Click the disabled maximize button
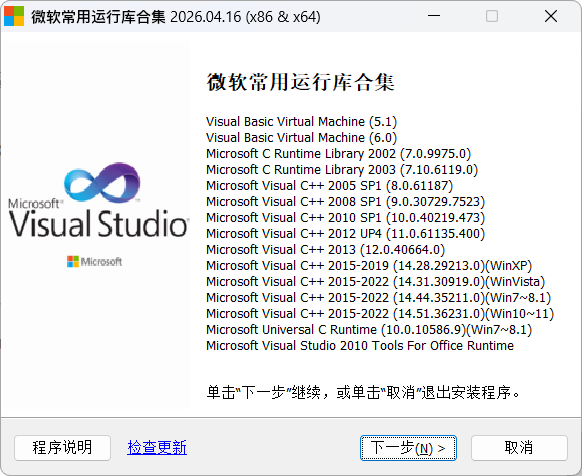 (492, 16)
